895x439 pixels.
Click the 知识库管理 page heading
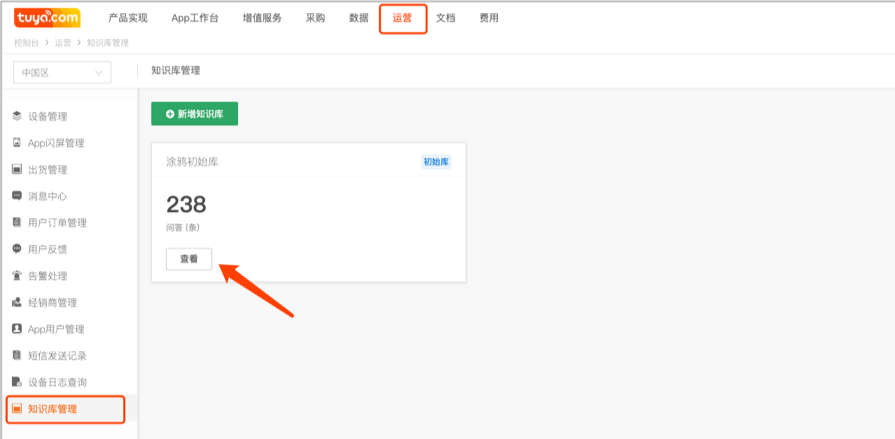176,71
